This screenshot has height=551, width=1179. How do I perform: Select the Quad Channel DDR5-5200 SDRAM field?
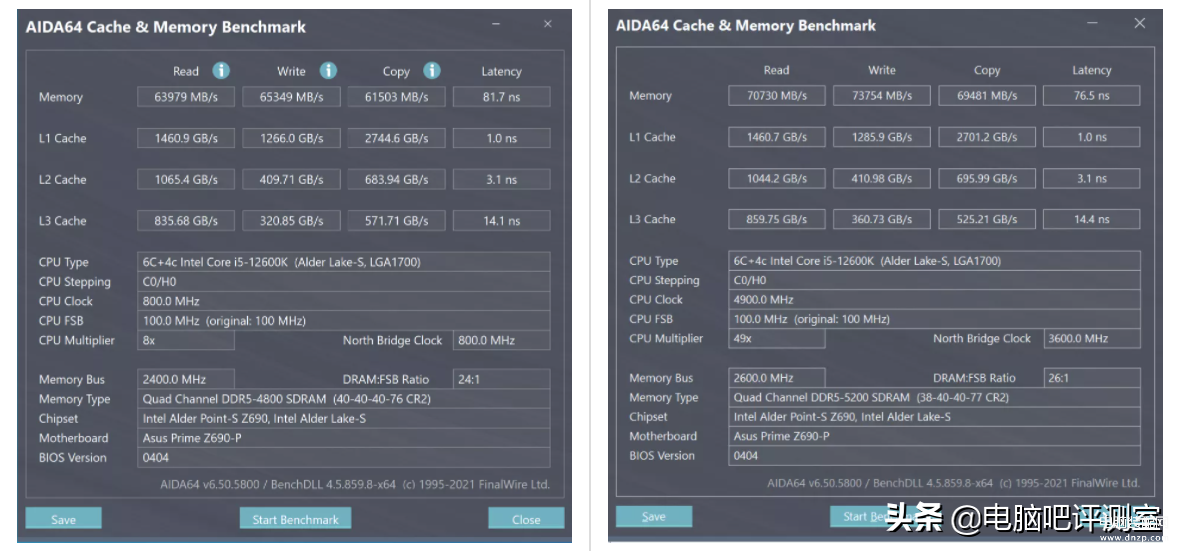coord(935,397)
